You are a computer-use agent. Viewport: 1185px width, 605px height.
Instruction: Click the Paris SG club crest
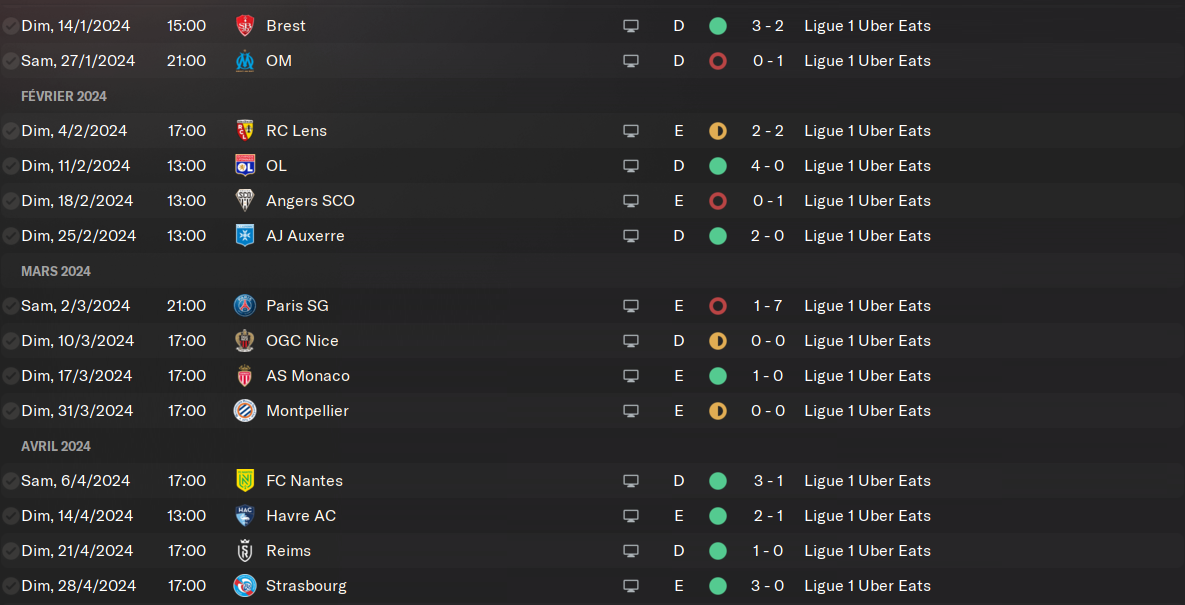(244, 306)
